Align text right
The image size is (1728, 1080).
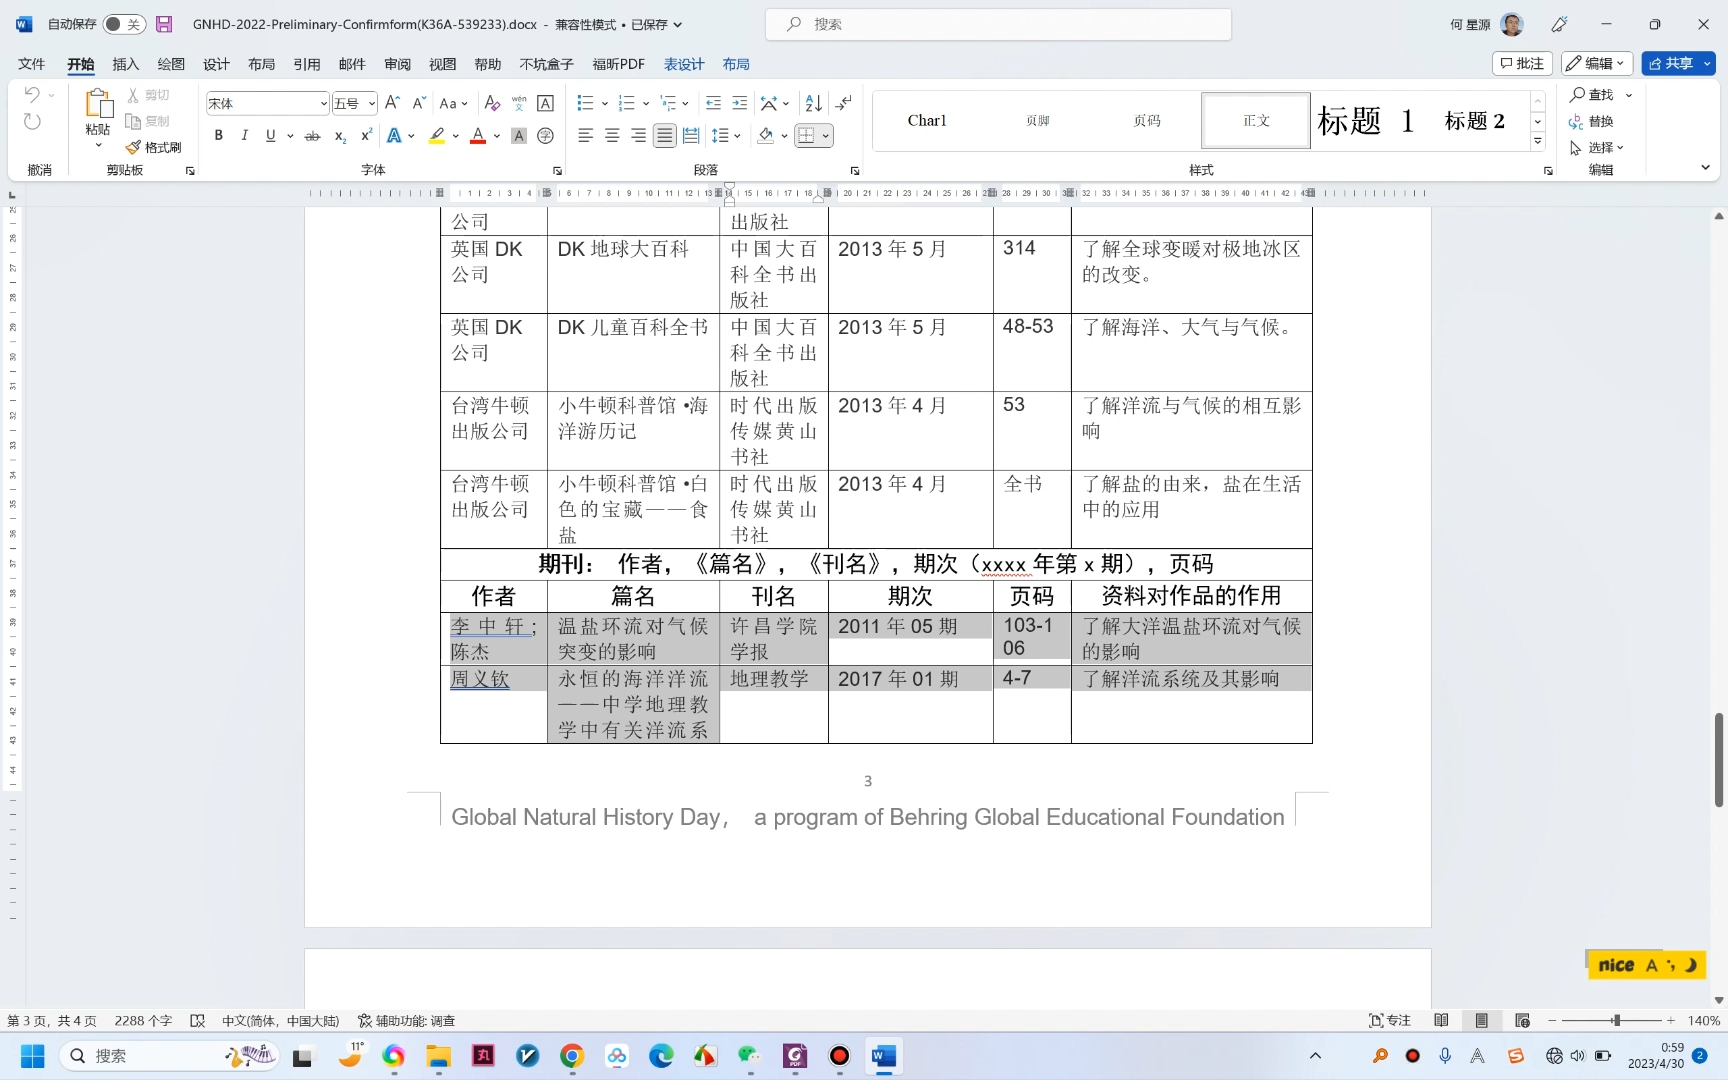[x=638, y=135]
